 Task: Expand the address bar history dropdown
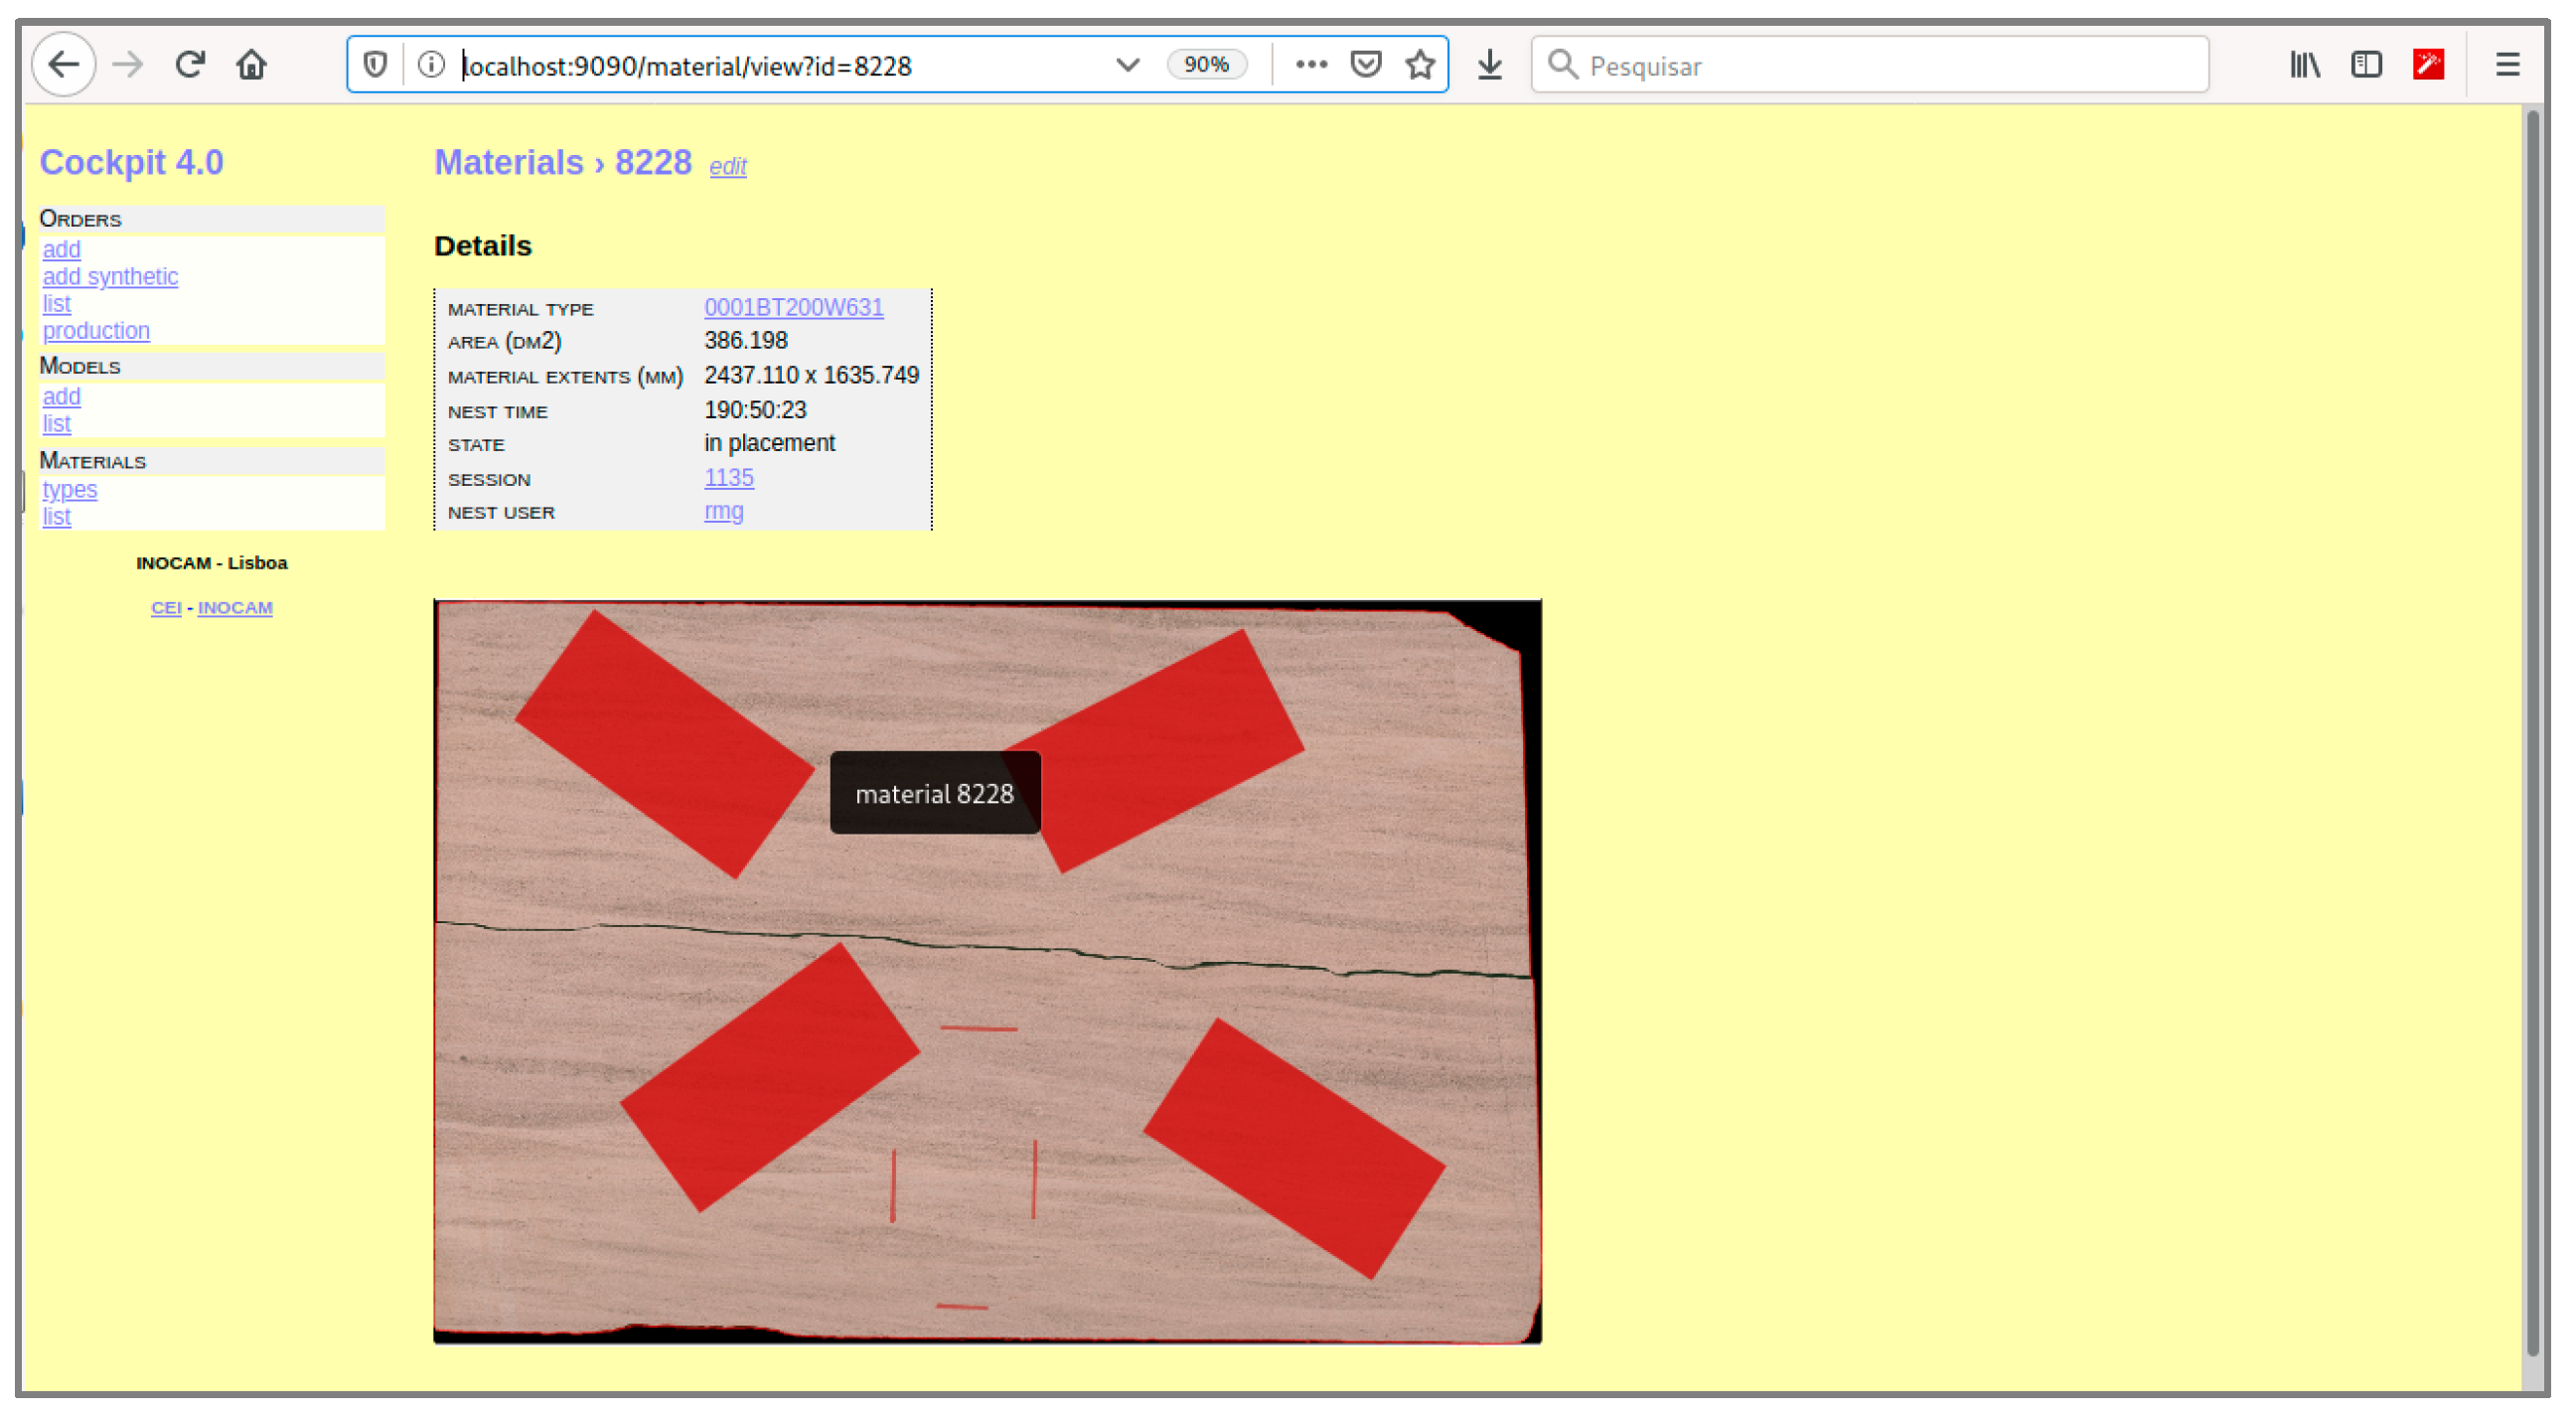(1127, 65)
